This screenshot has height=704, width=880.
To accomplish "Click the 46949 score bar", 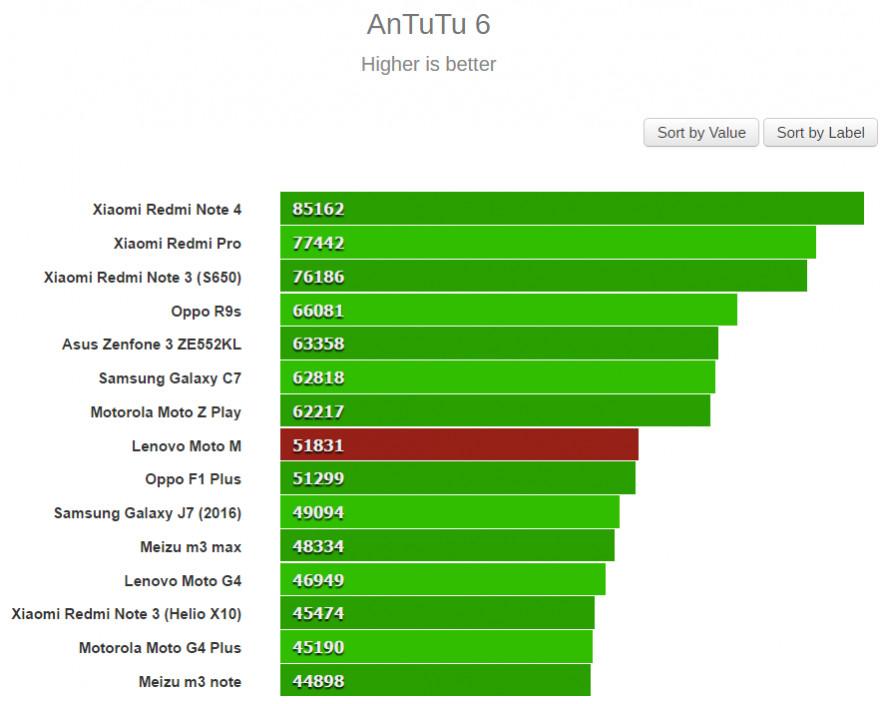I will 443,579.
